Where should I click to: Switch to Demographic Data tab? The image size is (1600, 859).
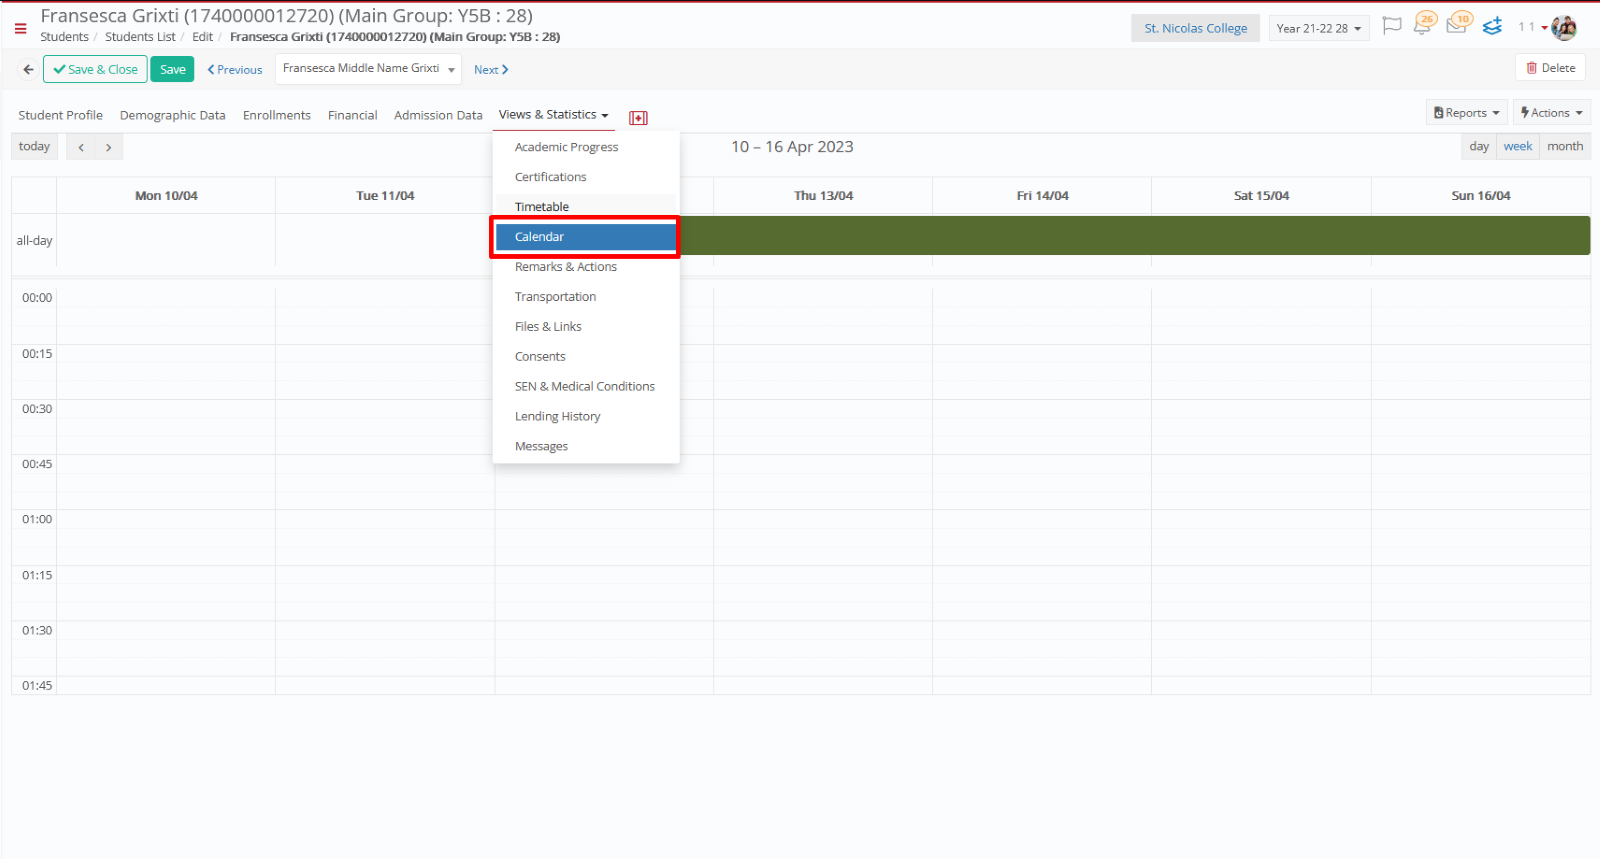click(173, 116)
